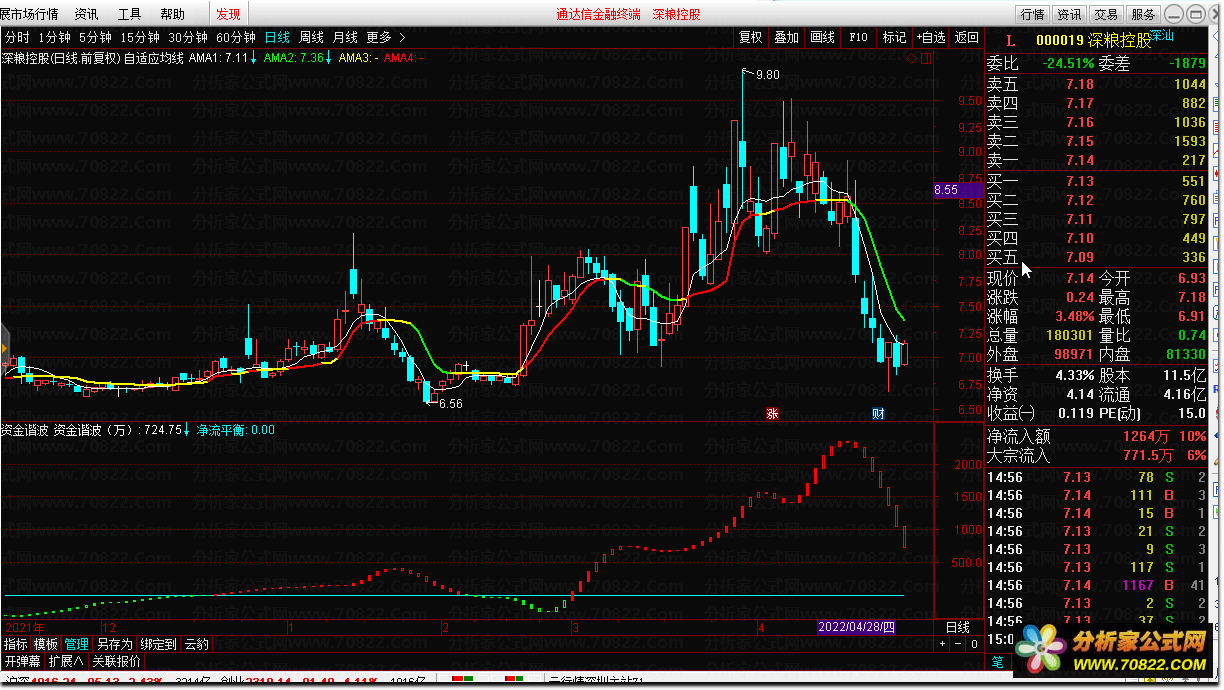
Task: Click the 叠加 overlay button
Action: click(x=786, y=37)
